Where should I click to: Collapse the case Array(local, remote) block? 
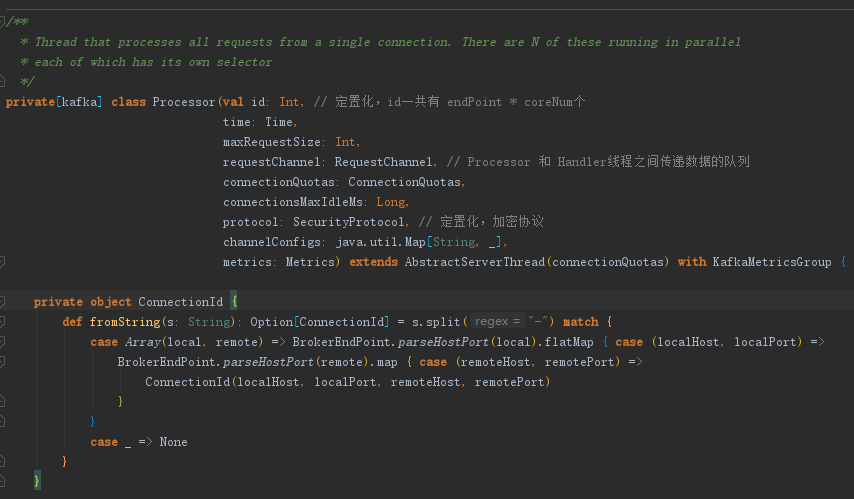point(3,342)
